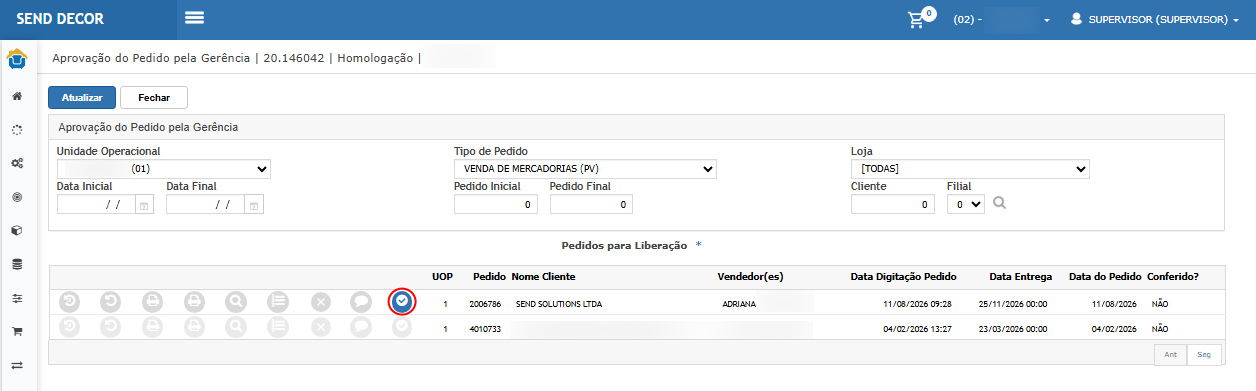Screen dimensions: 1256x391
Task: Click the Data Digitação Pedido header
Action: pyautogui.click(x=903, y=276)
